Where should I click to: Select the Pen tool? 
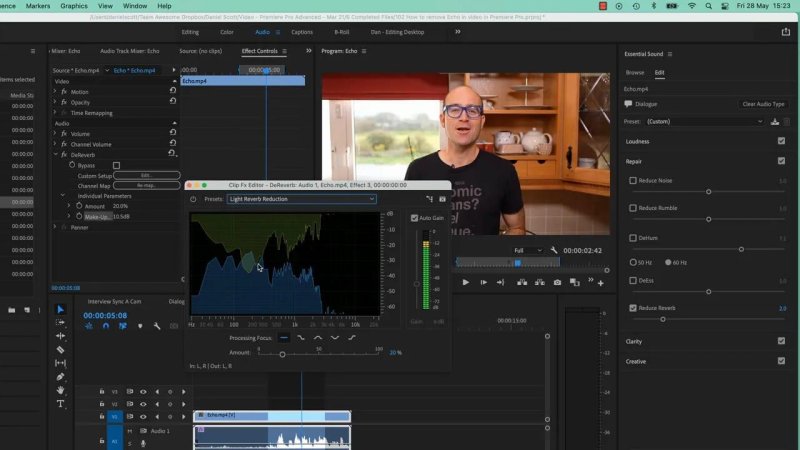point(60,377)
